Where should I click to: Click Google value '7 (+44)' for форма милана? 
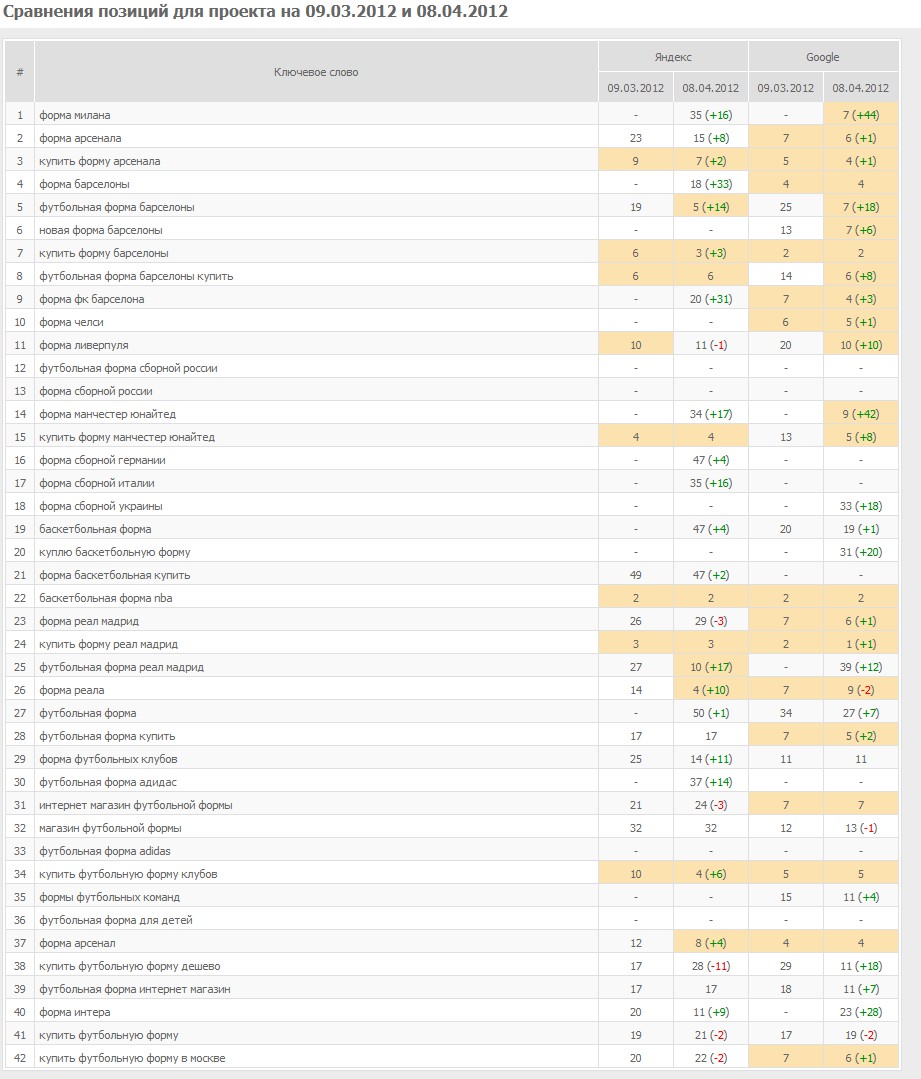tap(860, 116)
